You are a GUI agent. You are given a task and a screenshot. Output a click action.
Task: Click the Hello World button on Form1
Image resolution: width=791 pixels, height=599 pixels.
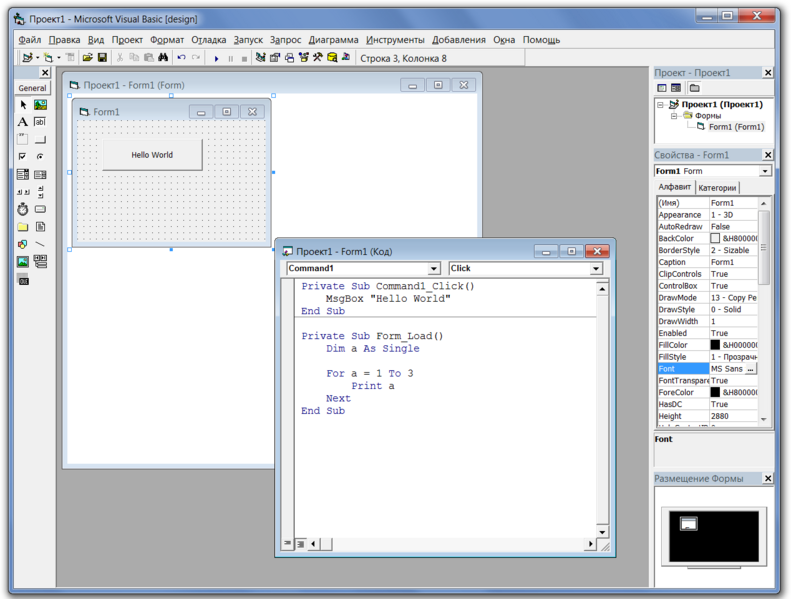[152, 155]
